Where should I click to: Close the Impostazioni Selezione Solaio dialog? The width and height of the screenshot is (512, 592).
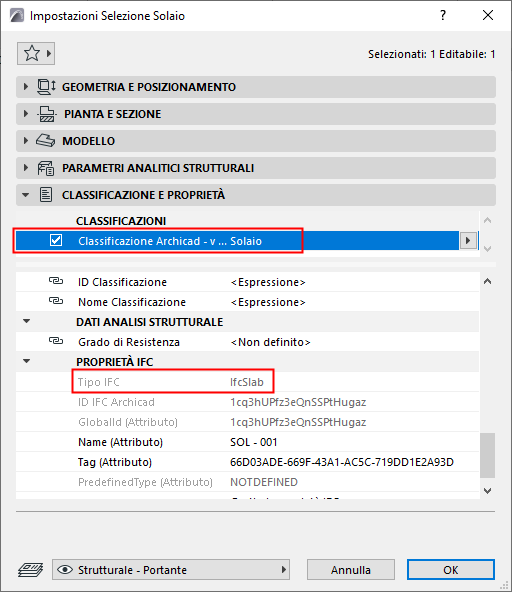tap(488, 15)
